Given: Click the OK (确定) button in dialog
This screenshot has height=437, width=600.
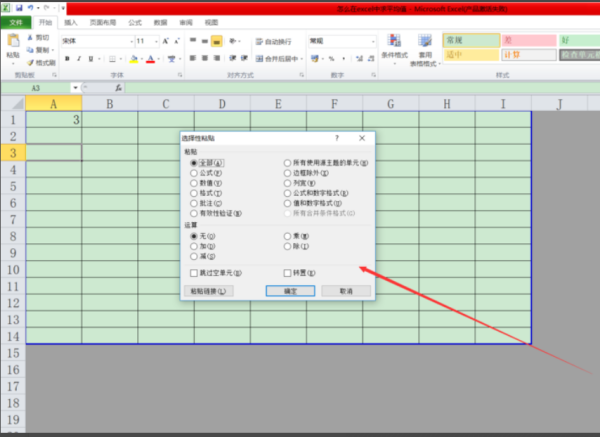Looking at the screenshot, I should click(x=290, y=291).
